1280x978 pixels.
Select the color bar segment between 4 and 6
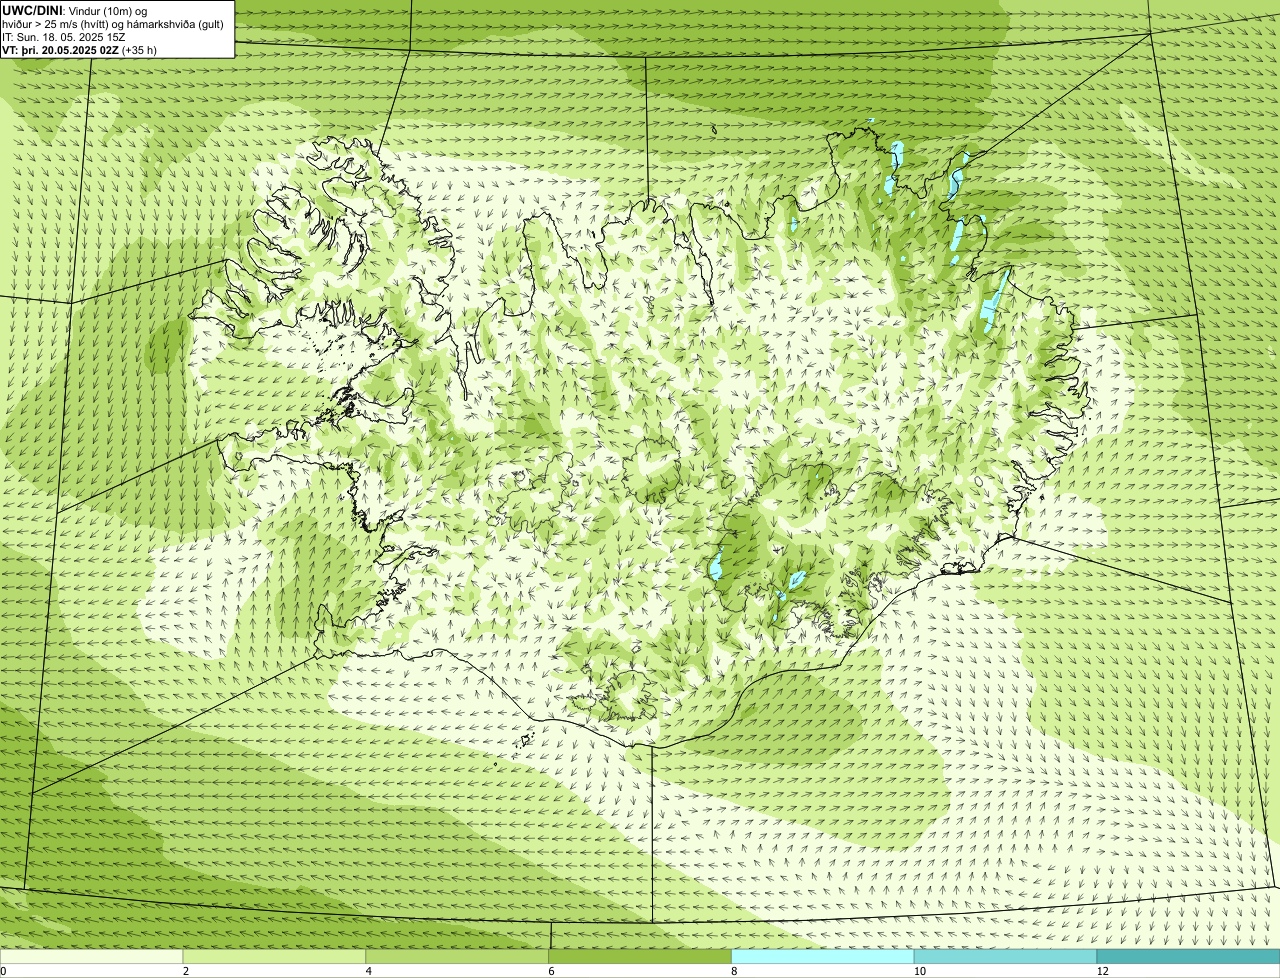point(457,956)
